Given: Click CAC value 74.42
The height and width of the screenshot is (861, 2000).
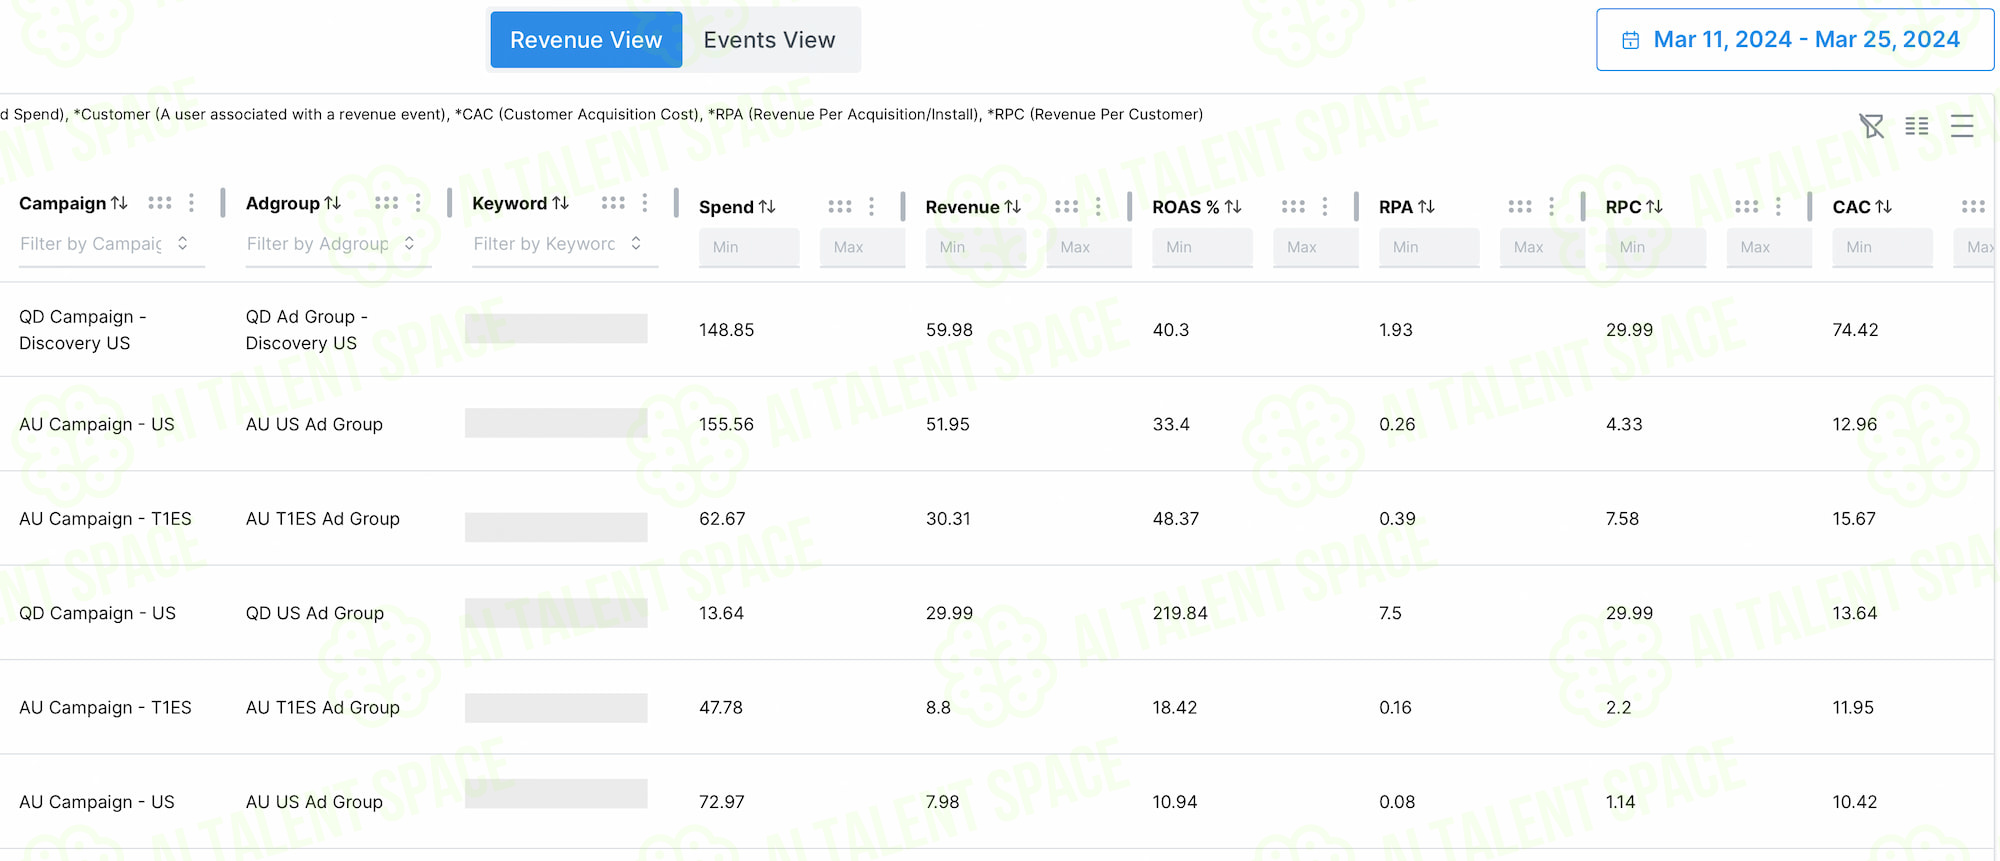Looking at the screenshot, I should [1855, 330].
